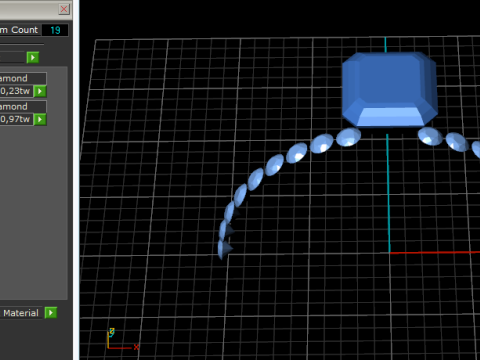Select the 0,97tw diamond weight field
This screenshot has height=360, width=480.
[x=16, y=119]
